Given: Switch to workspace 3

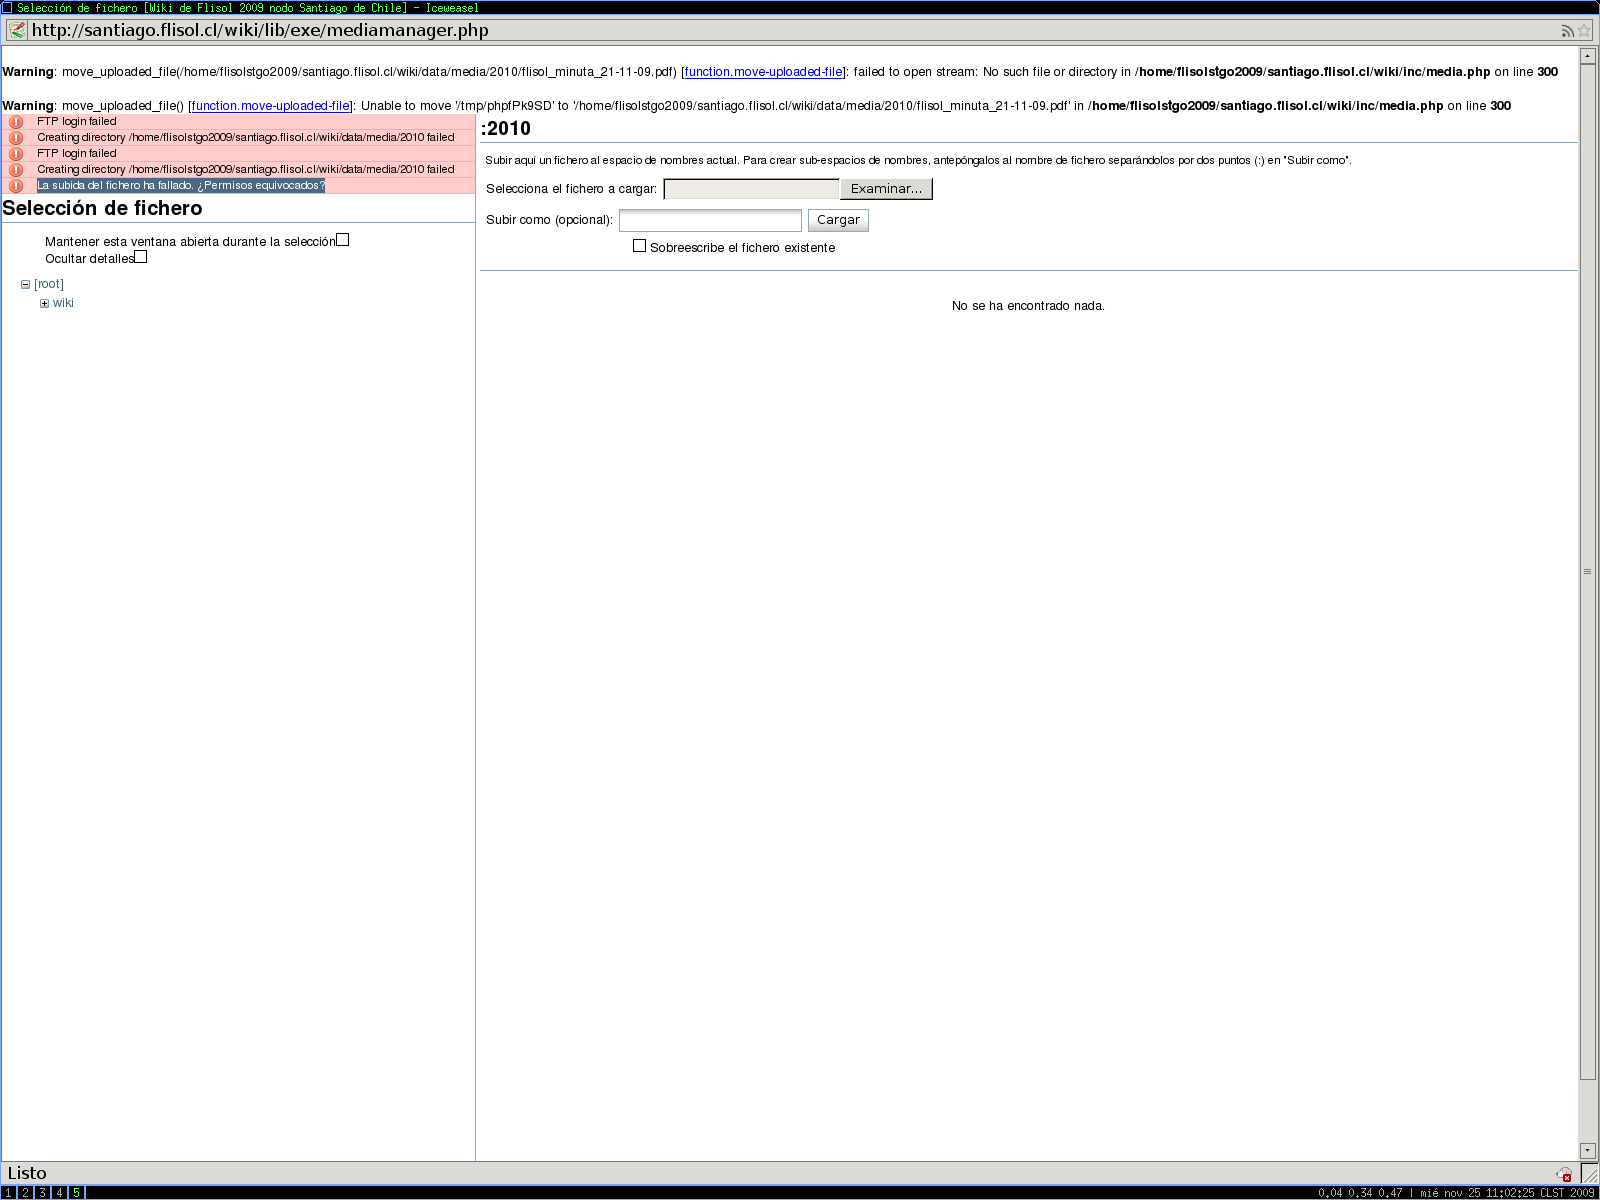Looking at the screenshot, I should point(42,1193).
